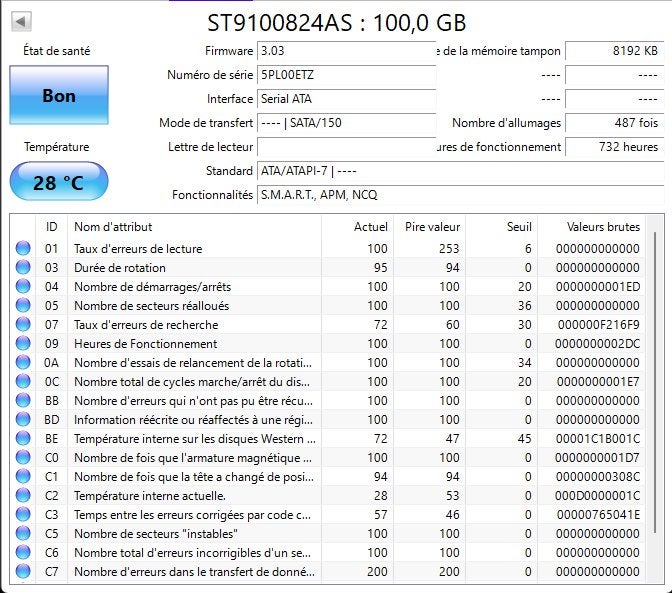Select the Nombre de secteurs réalloués row

328,305
